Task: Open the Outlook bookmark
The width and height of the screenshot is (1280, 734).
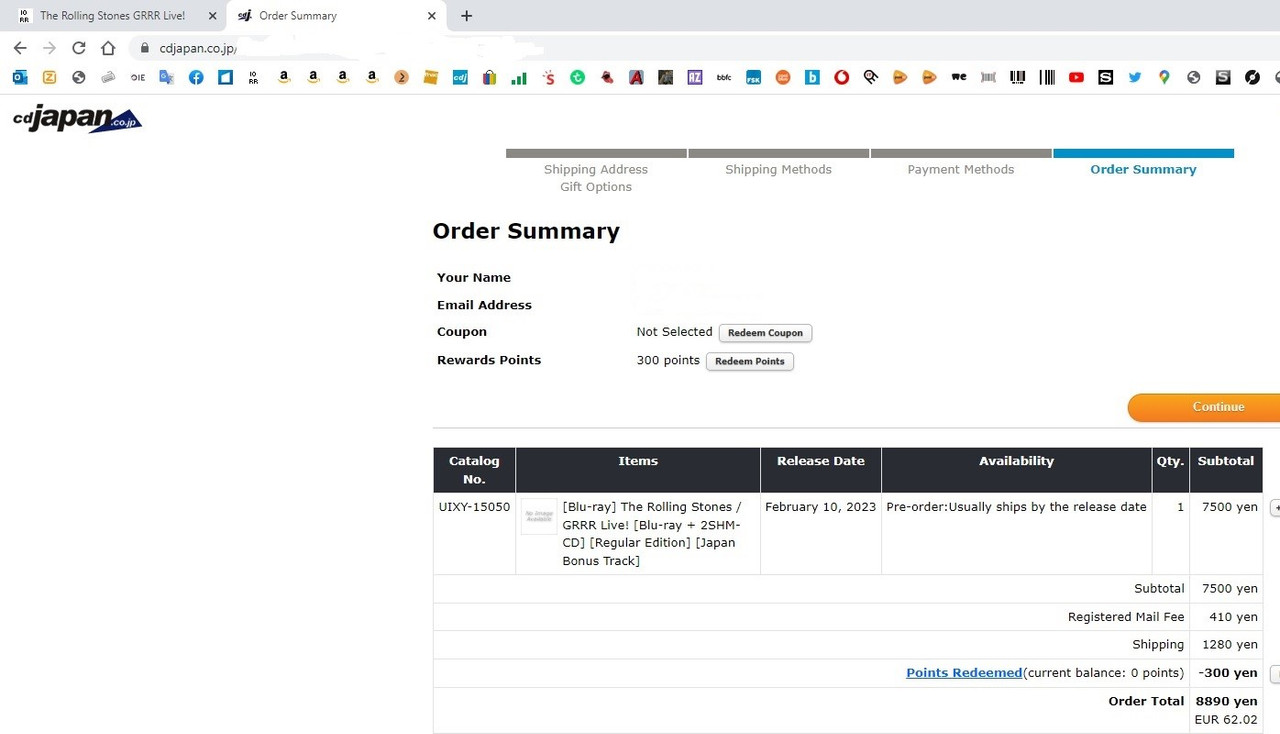Action: pyautogui.click(x=20, y=77)
